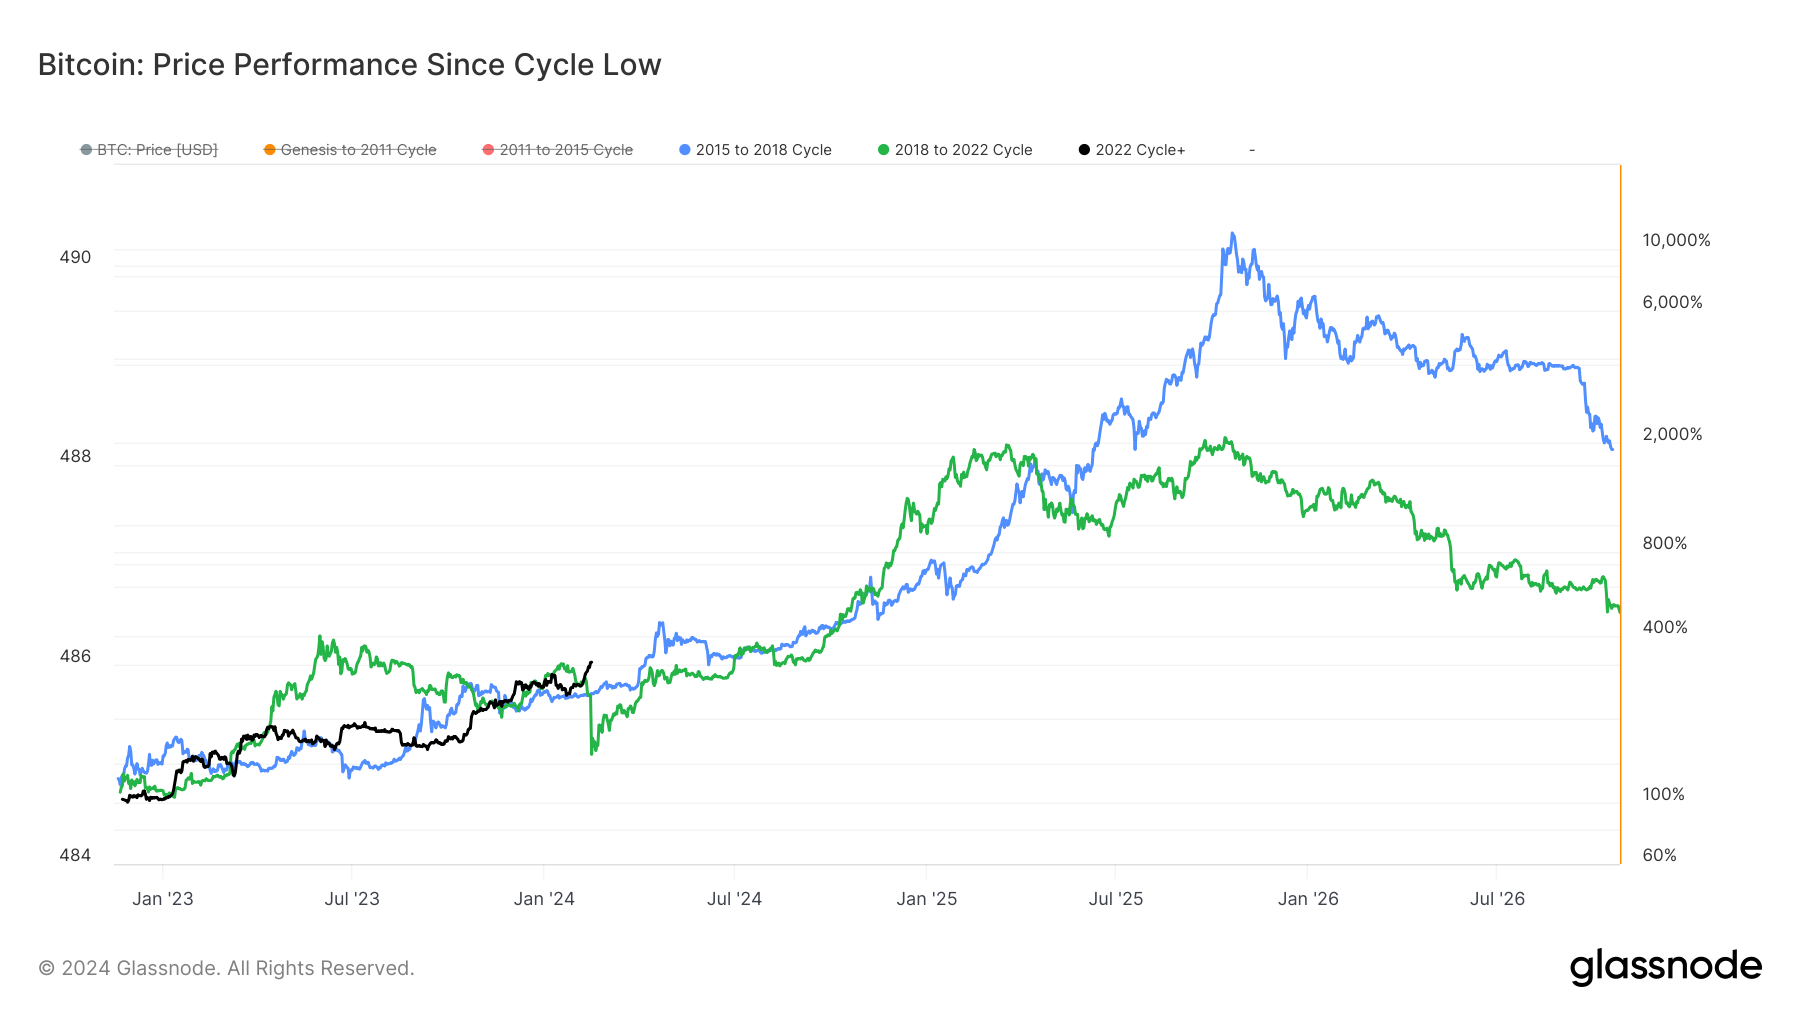Click the 490 left axis label
The width and height of the screenshot is (1800, 1013).
[75, 257]
